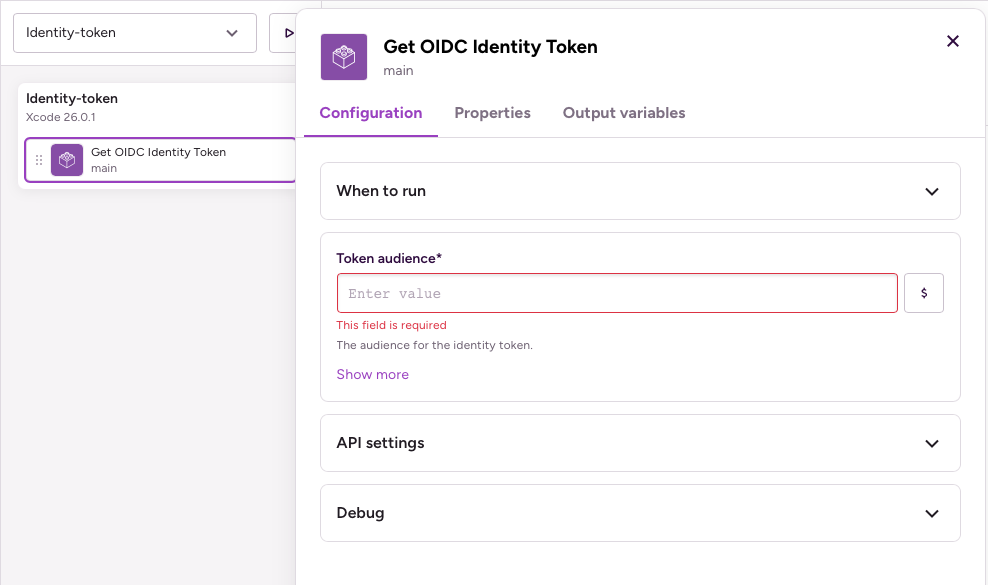Image resolution: width=988 pixels, height=585 pixels.
Task: Click the chevron on the Debug section
Action: [932, 513]
